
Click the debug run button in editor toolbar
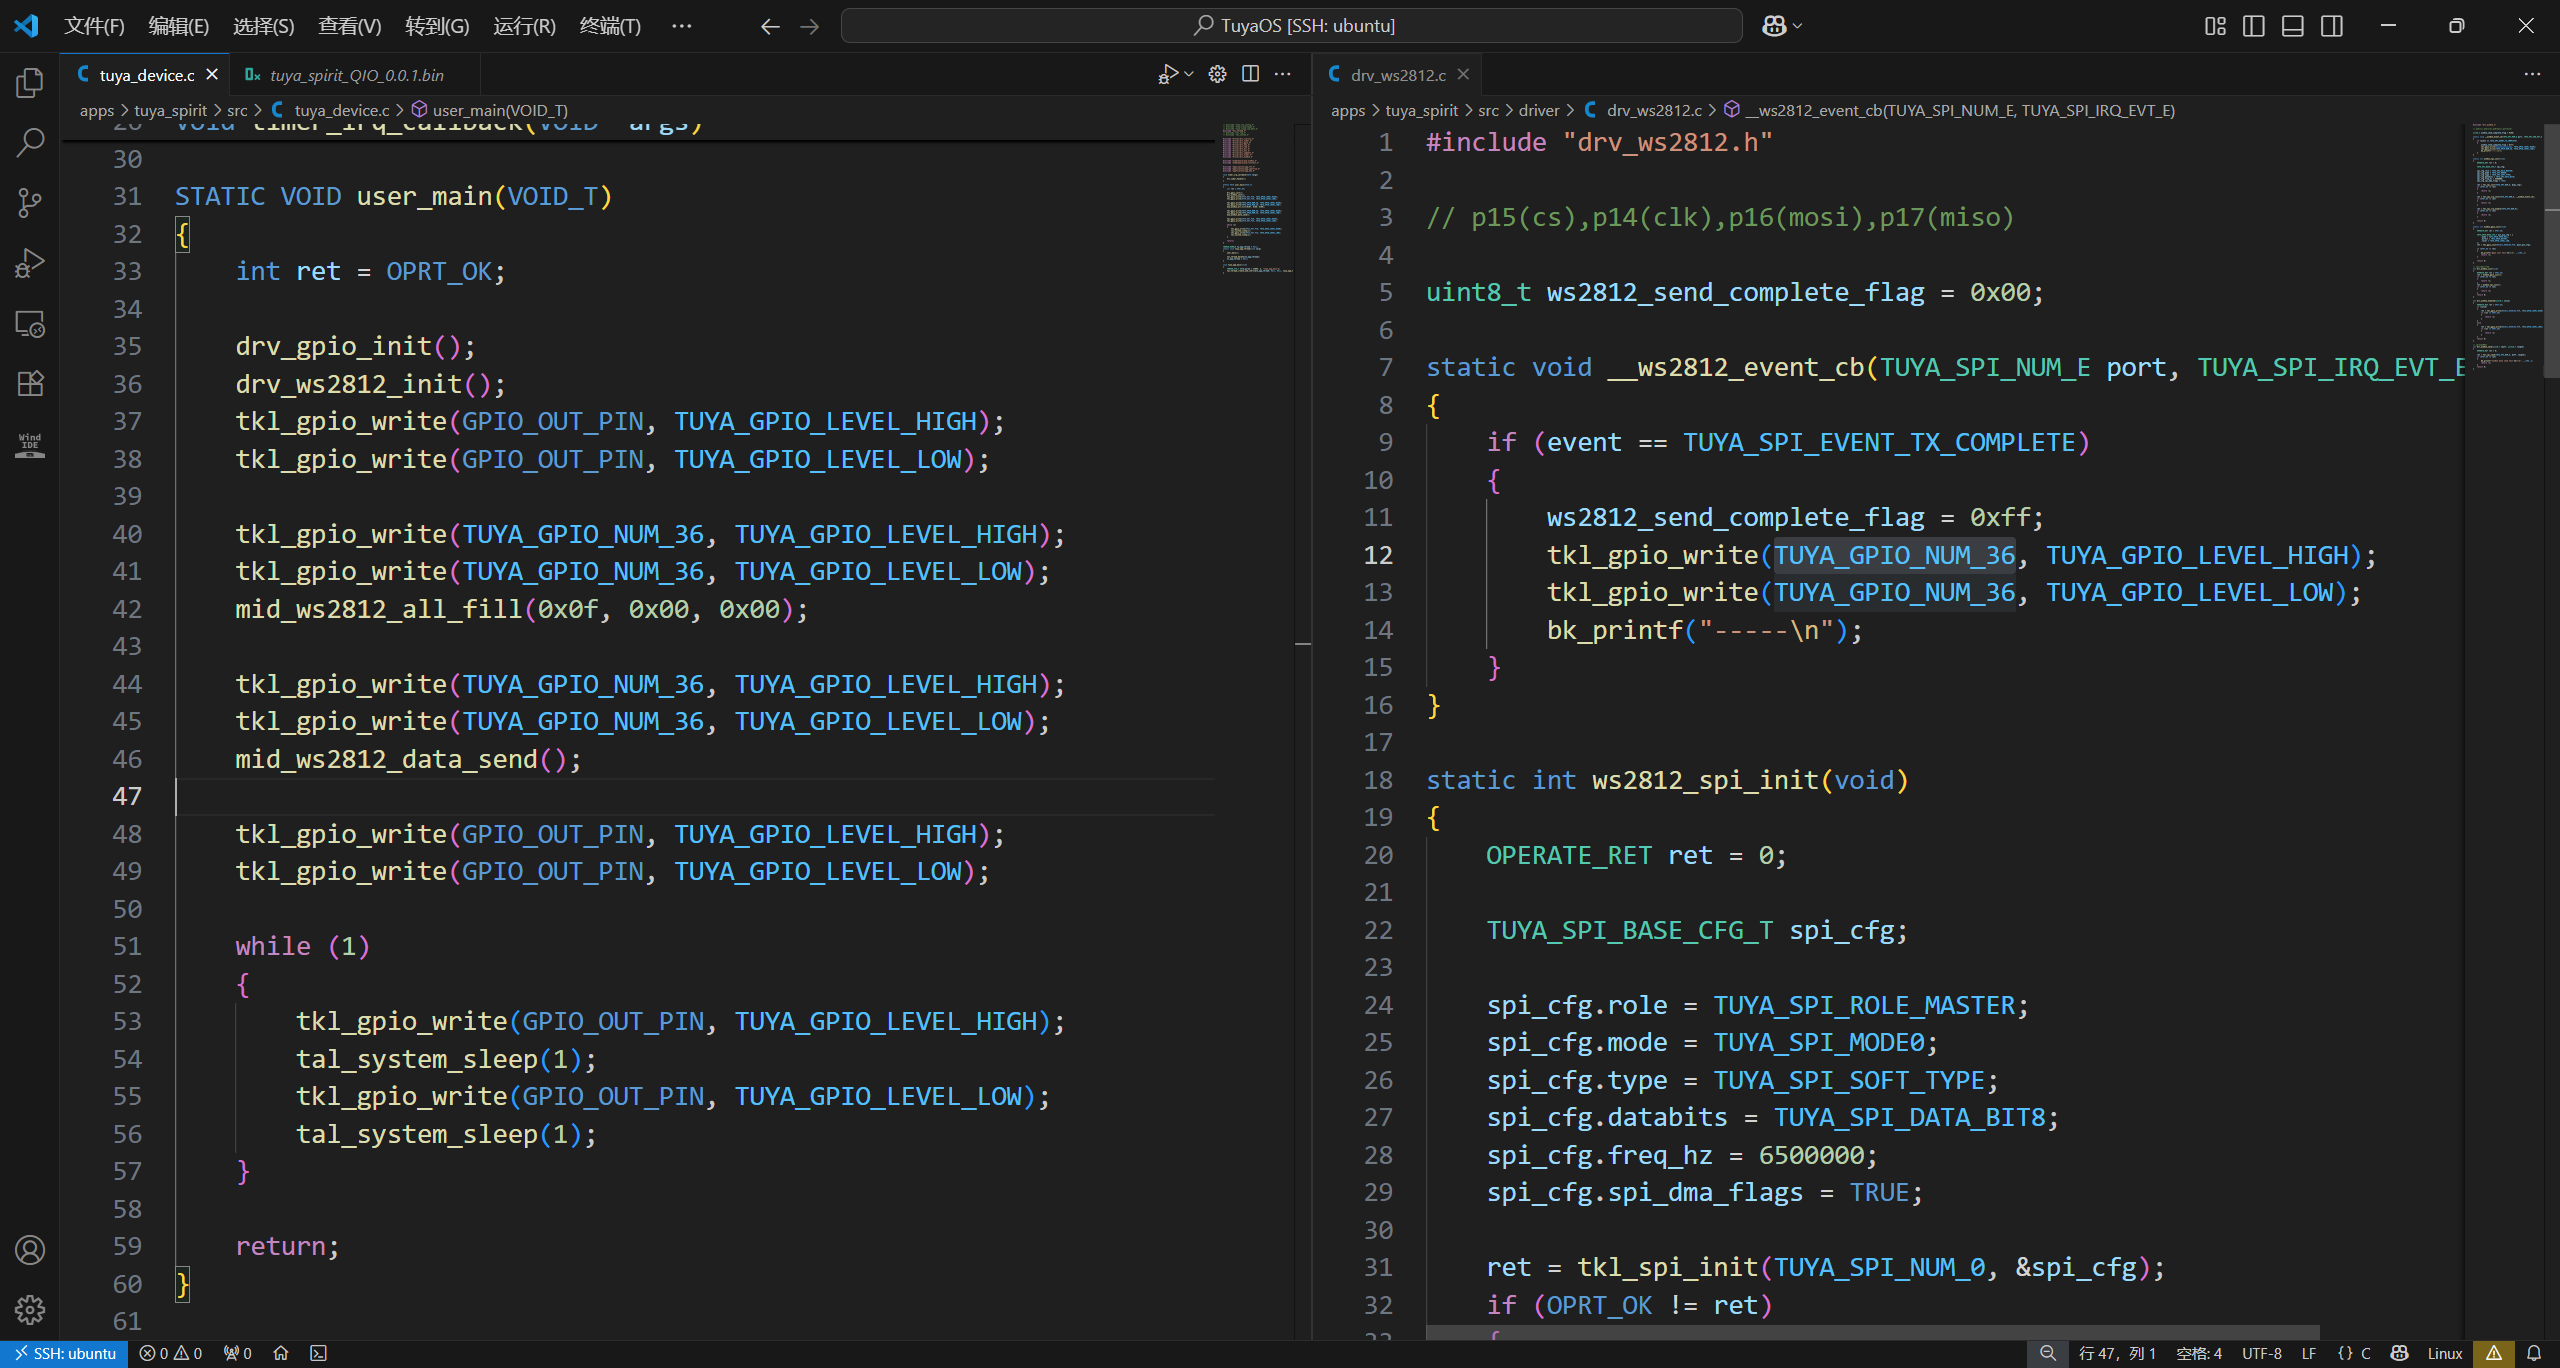pyautogui.click(x=1168, y=74)
